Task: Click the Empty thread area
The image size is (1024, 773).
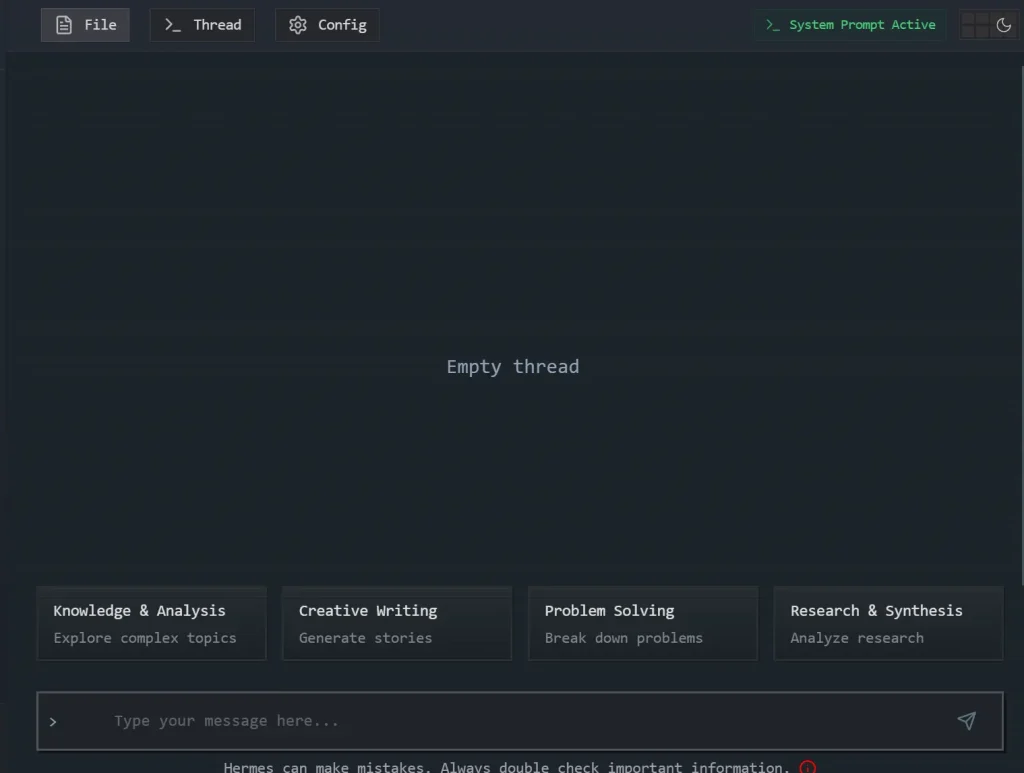Action: 512,366
